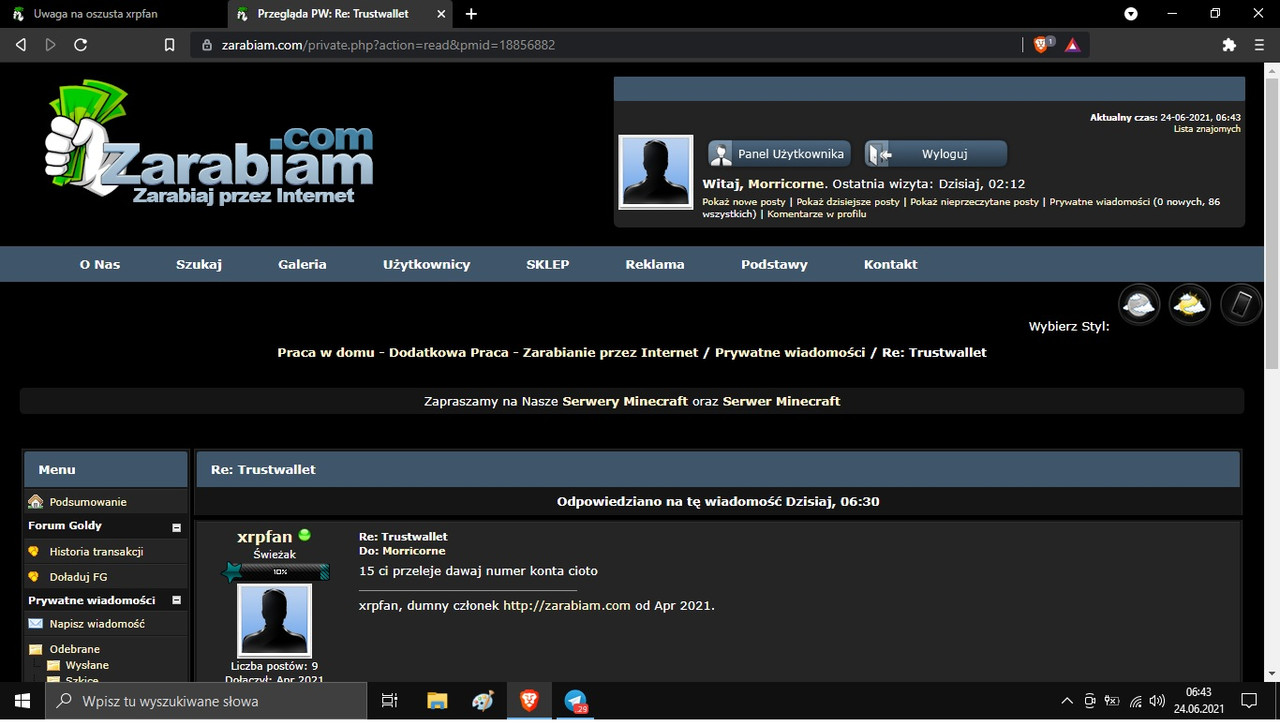Viewport: 1280px width, 723px height.
Task: Click the volume speaker tray icon
Action: (1157, 701)
